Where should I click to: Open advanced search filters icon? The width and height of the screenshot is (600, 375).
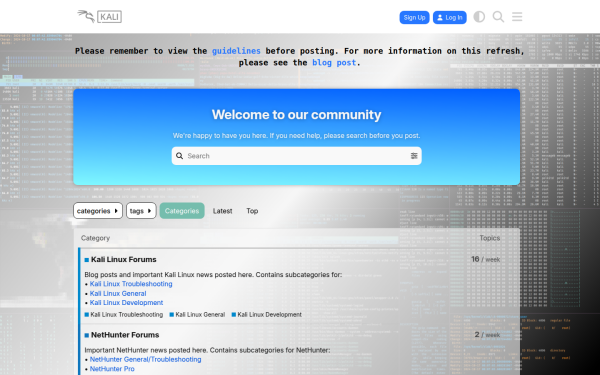tap(414, 156)
